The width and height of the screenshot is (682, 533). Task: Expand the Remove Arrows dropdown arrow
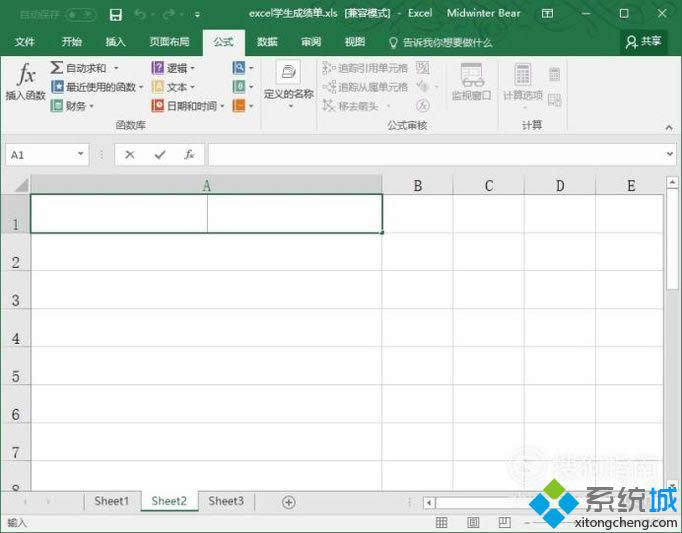[388, 106]
